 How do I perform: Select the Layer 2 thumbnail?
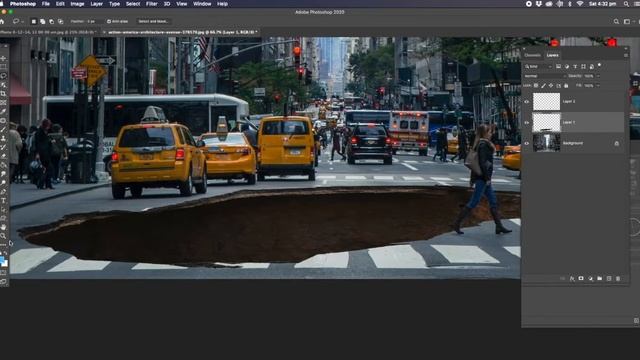click(x=547, y=102)
